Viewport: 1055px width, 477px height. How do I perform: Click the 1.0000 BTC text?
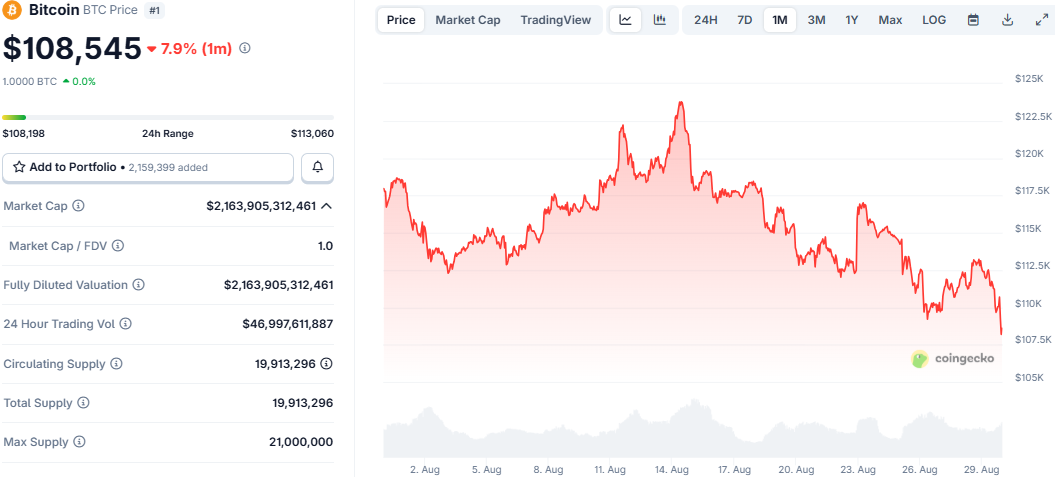30,81
